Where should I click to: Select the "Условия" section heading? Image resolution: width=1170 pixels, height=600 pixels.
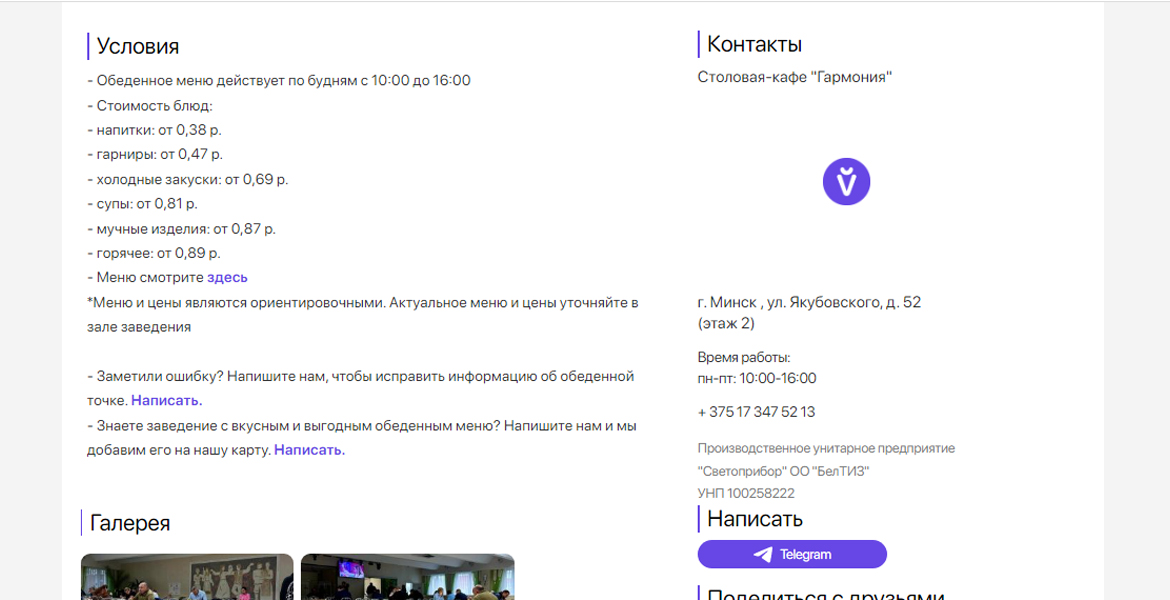point(138,46)
